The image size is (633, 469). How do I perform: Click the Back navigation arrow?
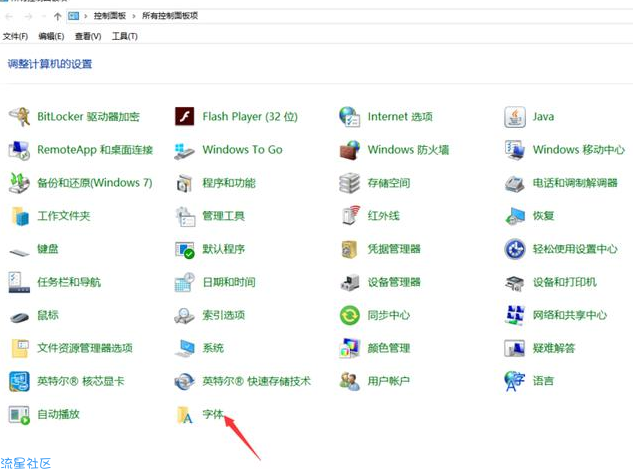9,16
